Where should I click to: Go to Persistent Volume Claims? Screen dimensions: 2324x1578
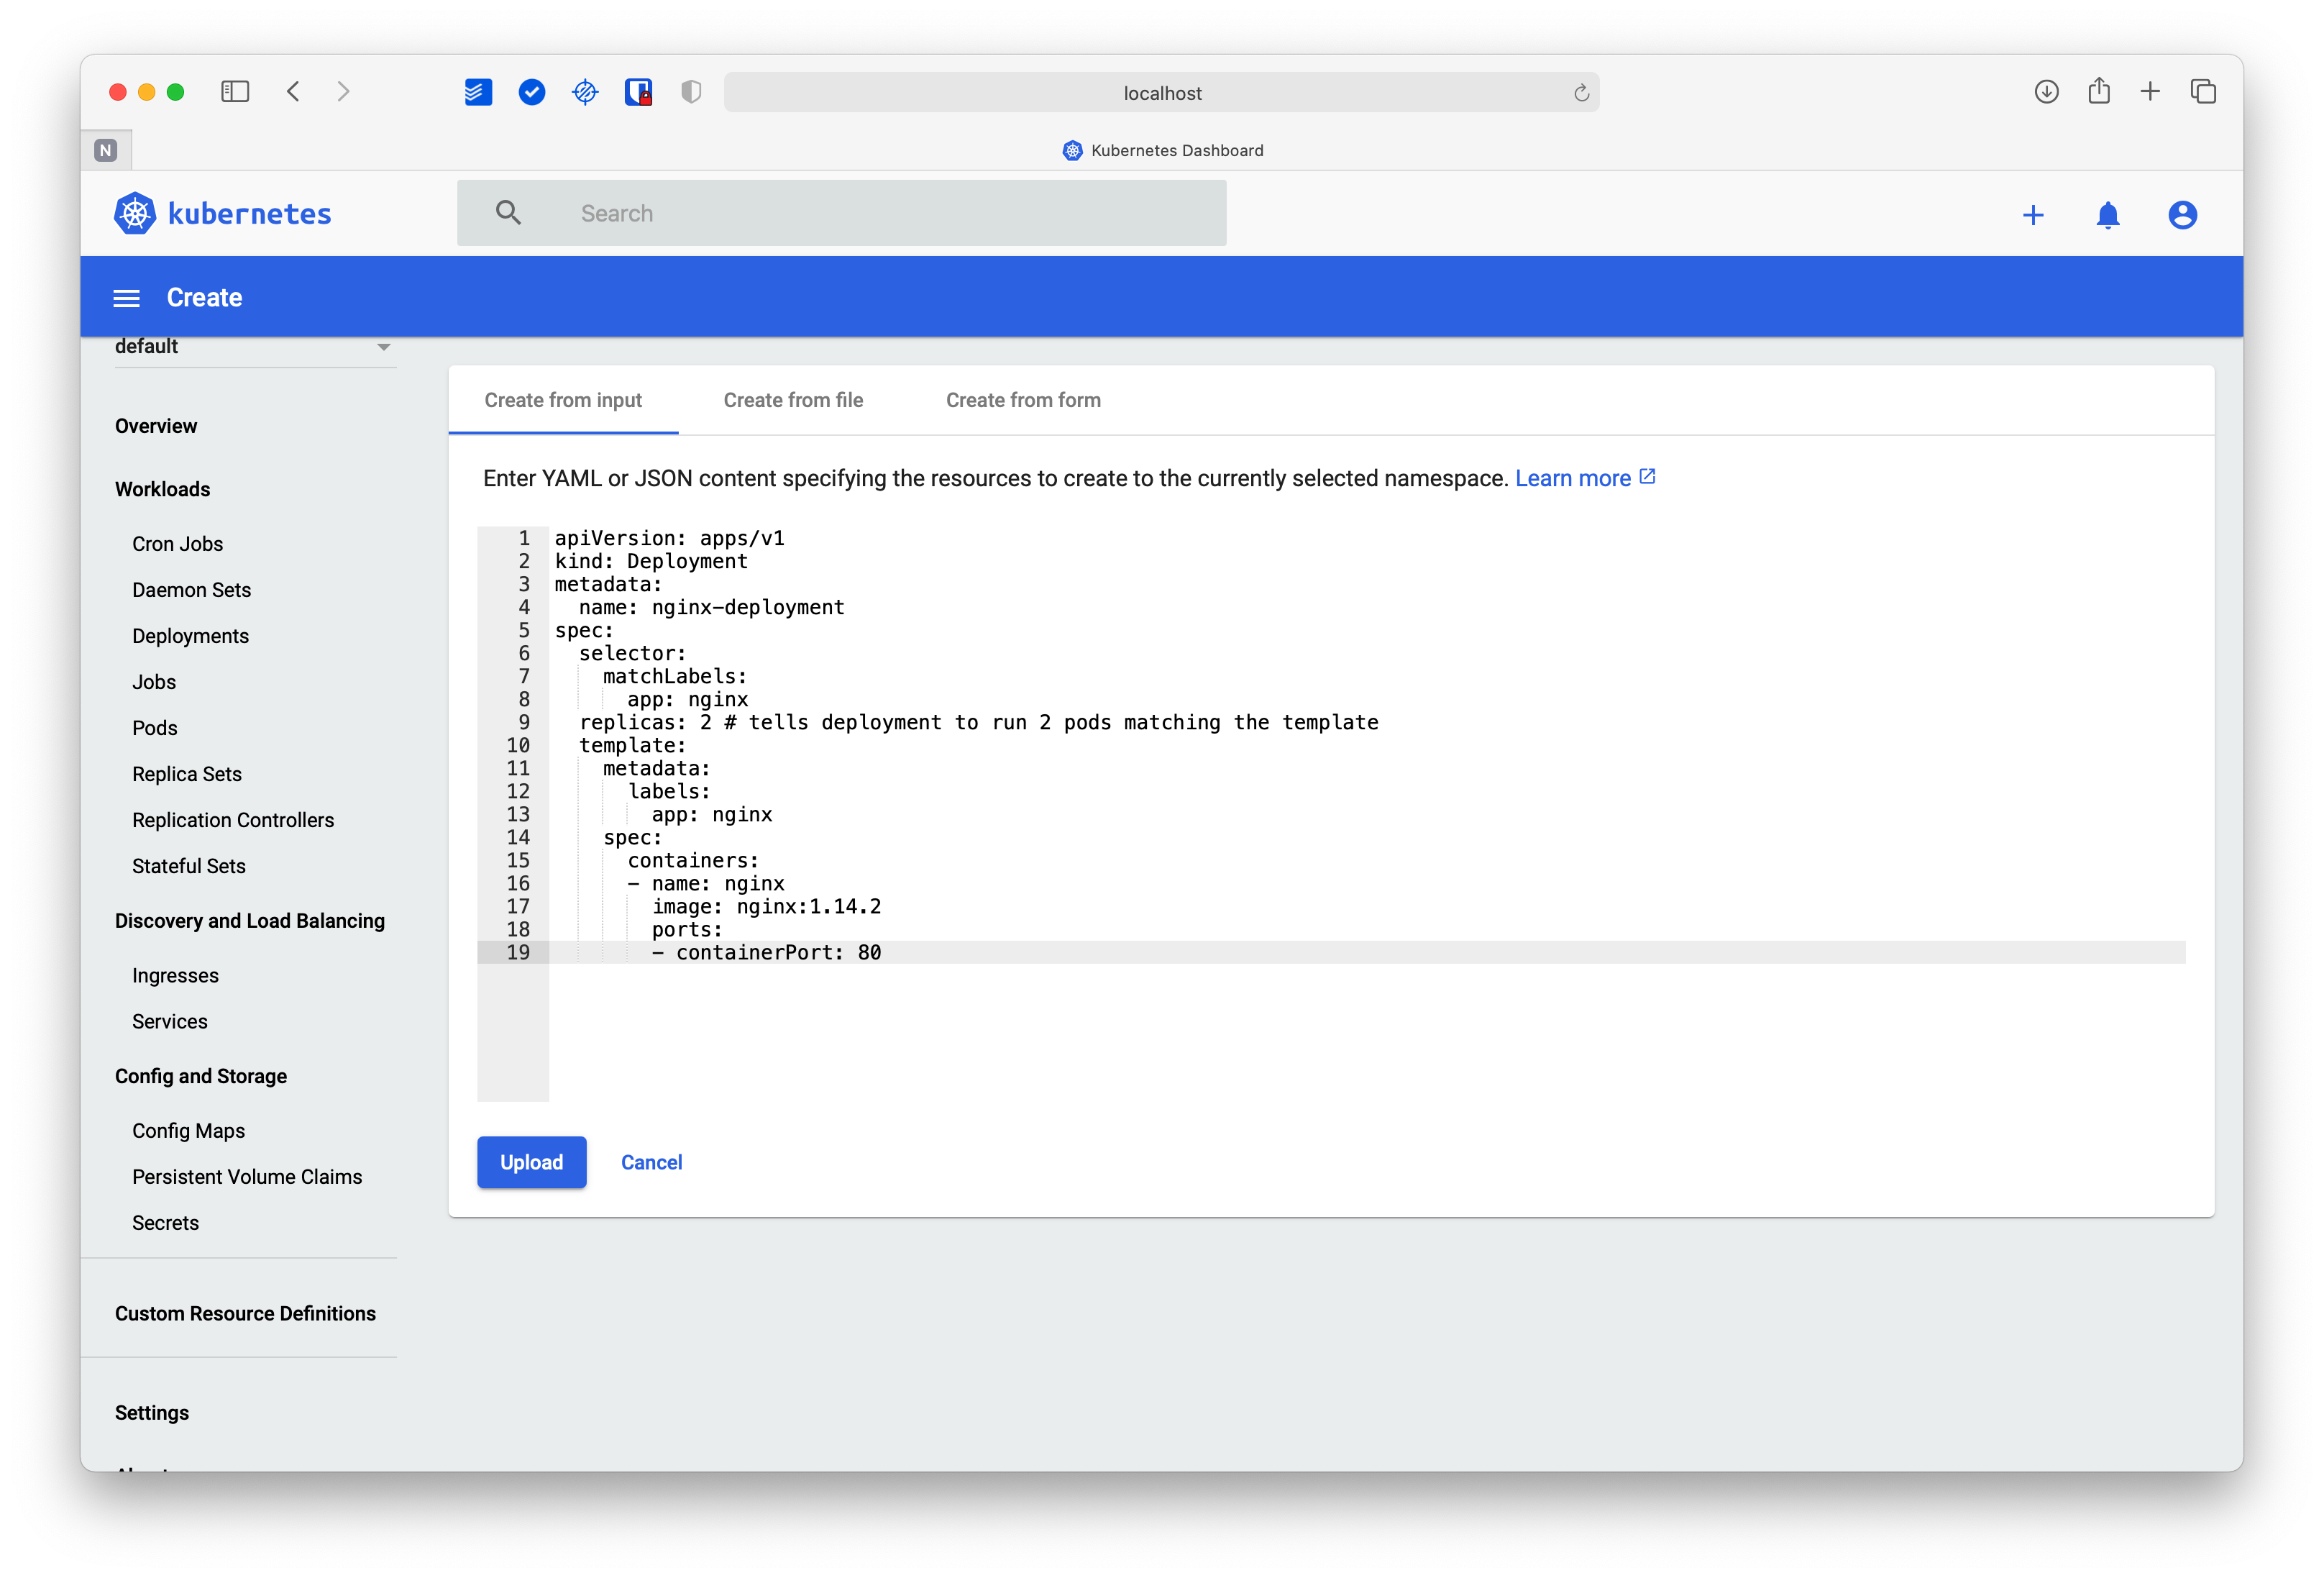247,1177
